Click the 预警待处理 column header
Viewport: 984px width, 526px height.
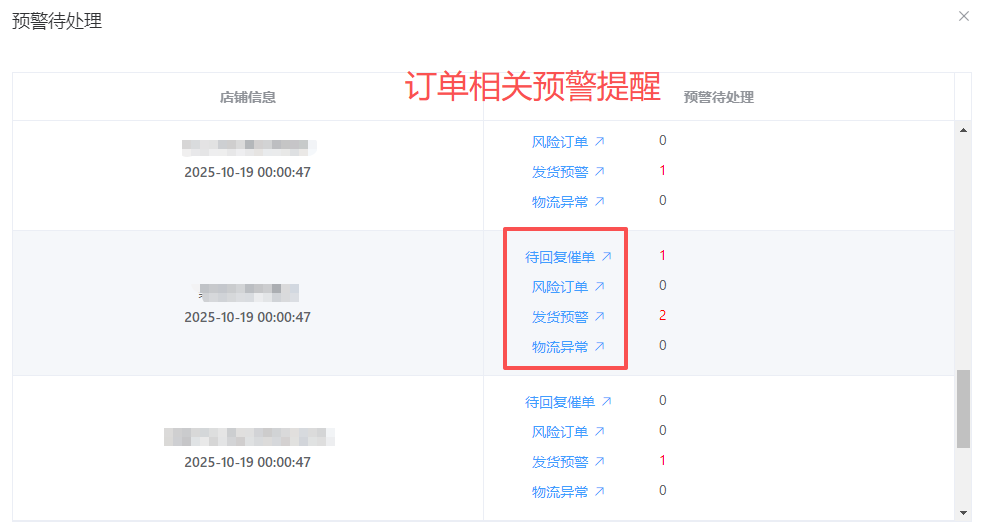[x=718, y=97]
